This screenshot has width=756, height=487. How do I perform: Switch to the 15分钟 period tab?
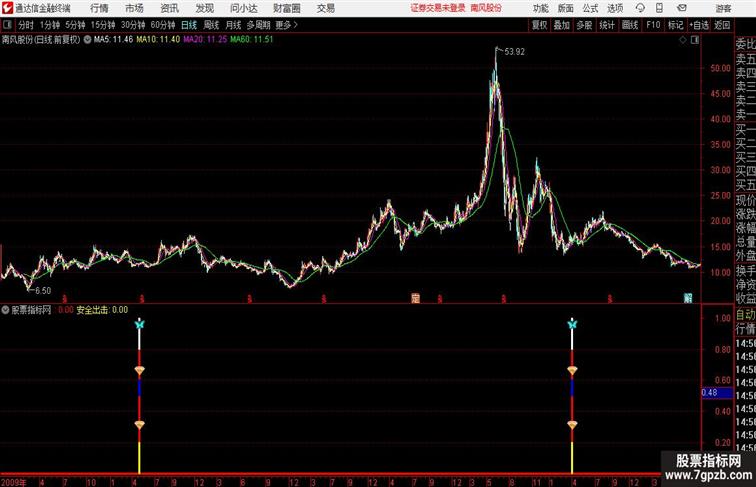coord(103,25)
